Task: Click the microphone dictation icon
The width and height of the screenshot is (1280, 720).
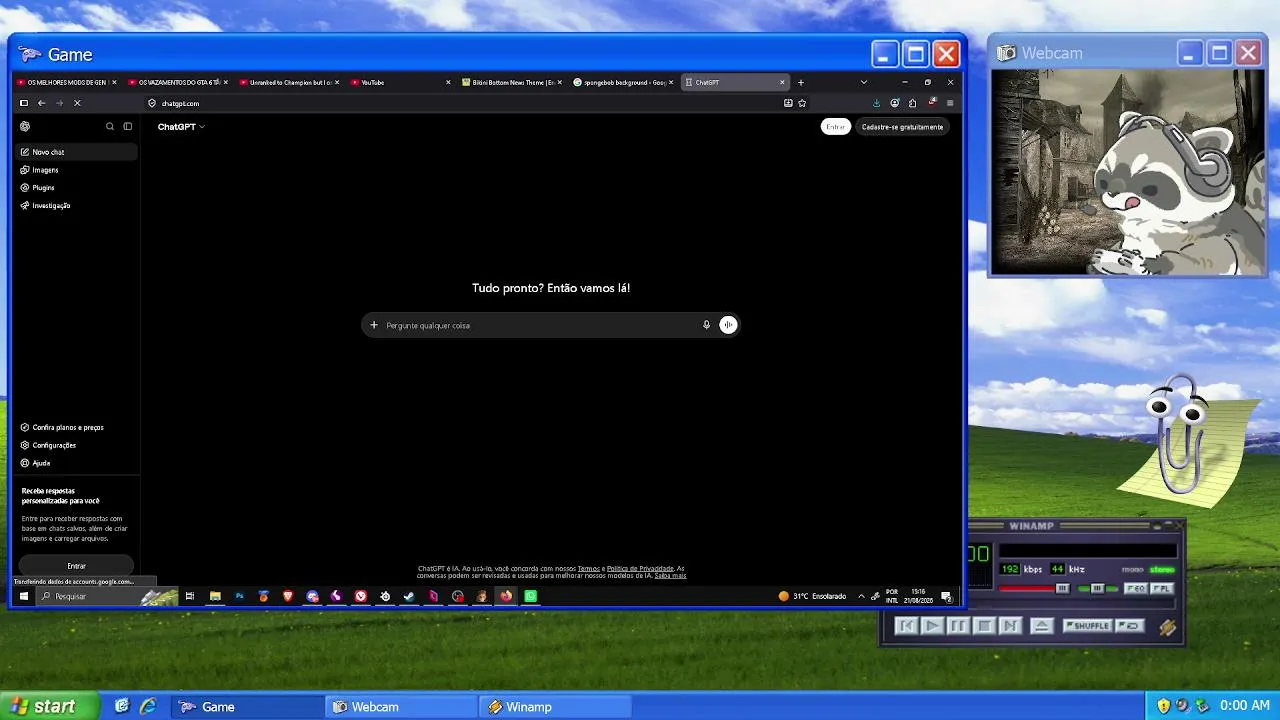Action: click(x=706, y=325)
